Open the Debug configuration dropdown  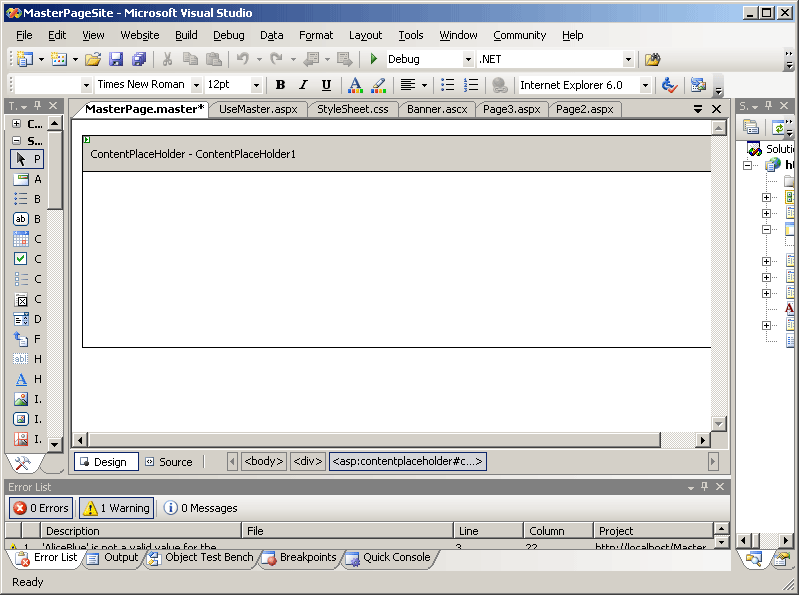point(469,59)
